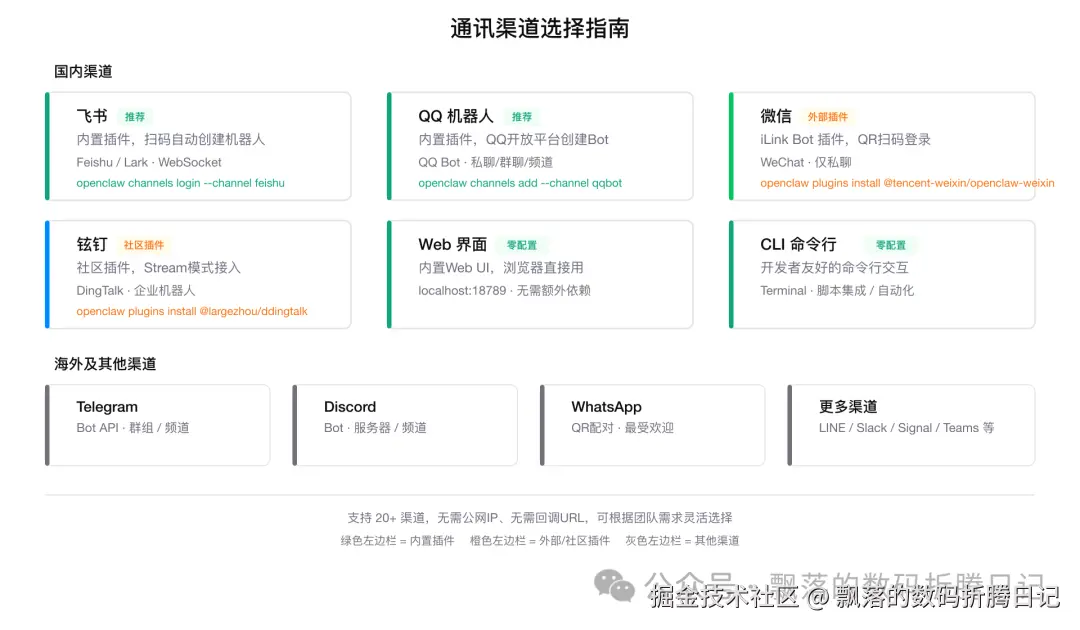Click the Web 界面 card title
1080x630 pixels.
coord(453,244)
